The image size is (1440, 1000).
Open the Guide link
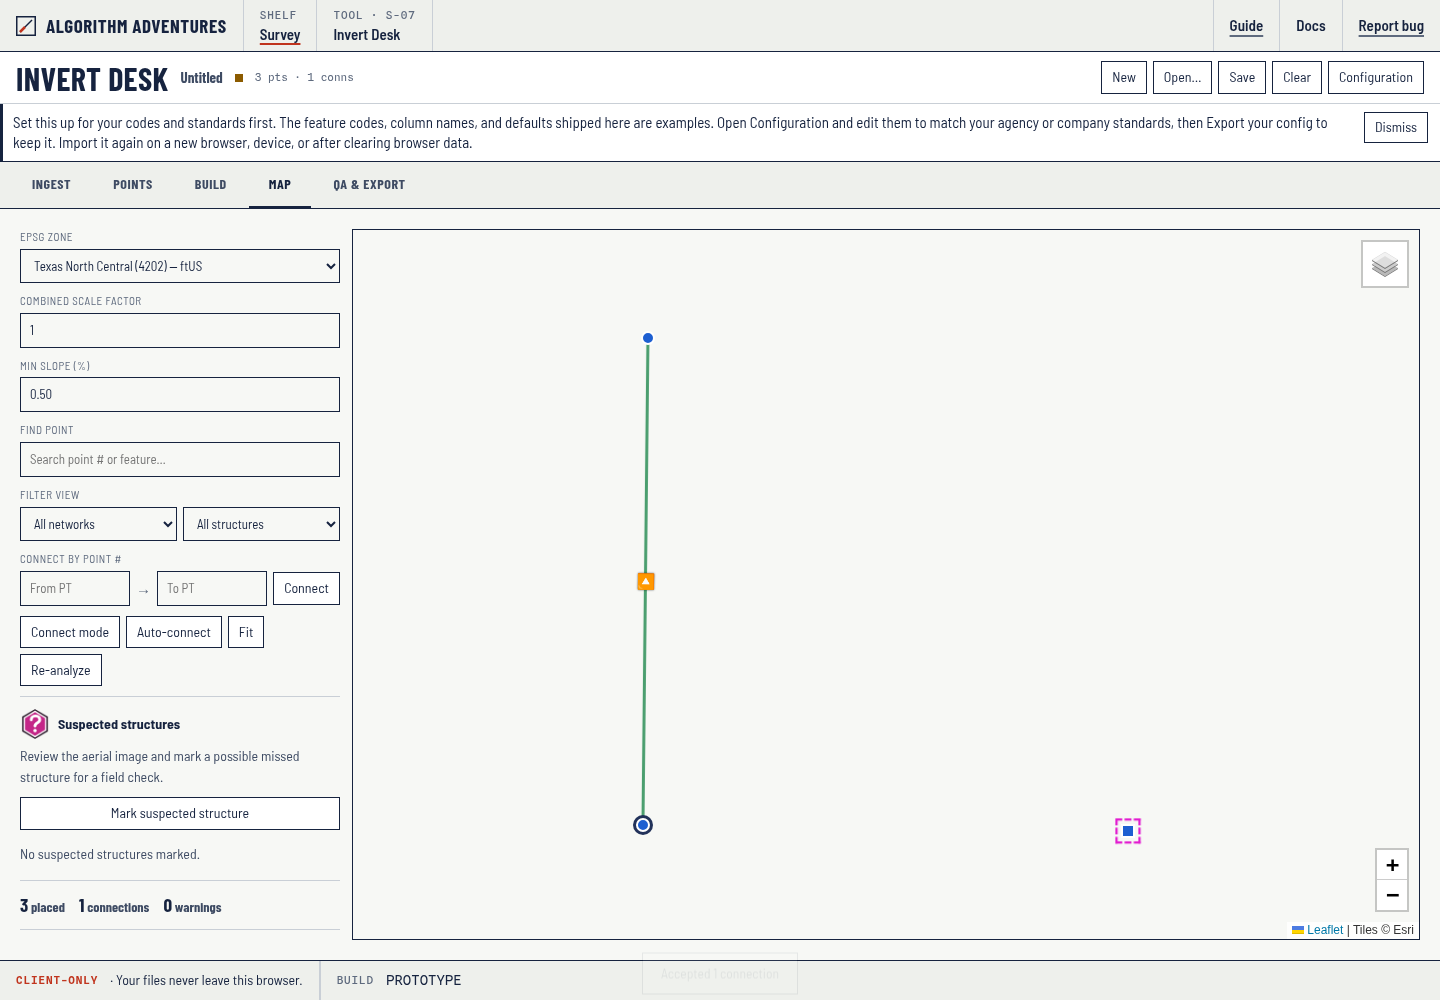click(1246, 26)
